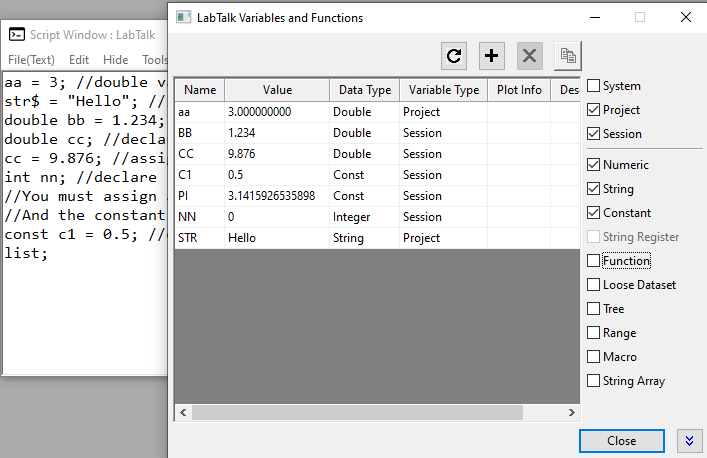This screenshot has width=707, height=458.
Task: Toggle the Function checkbox
Action: tap(594, 261)
